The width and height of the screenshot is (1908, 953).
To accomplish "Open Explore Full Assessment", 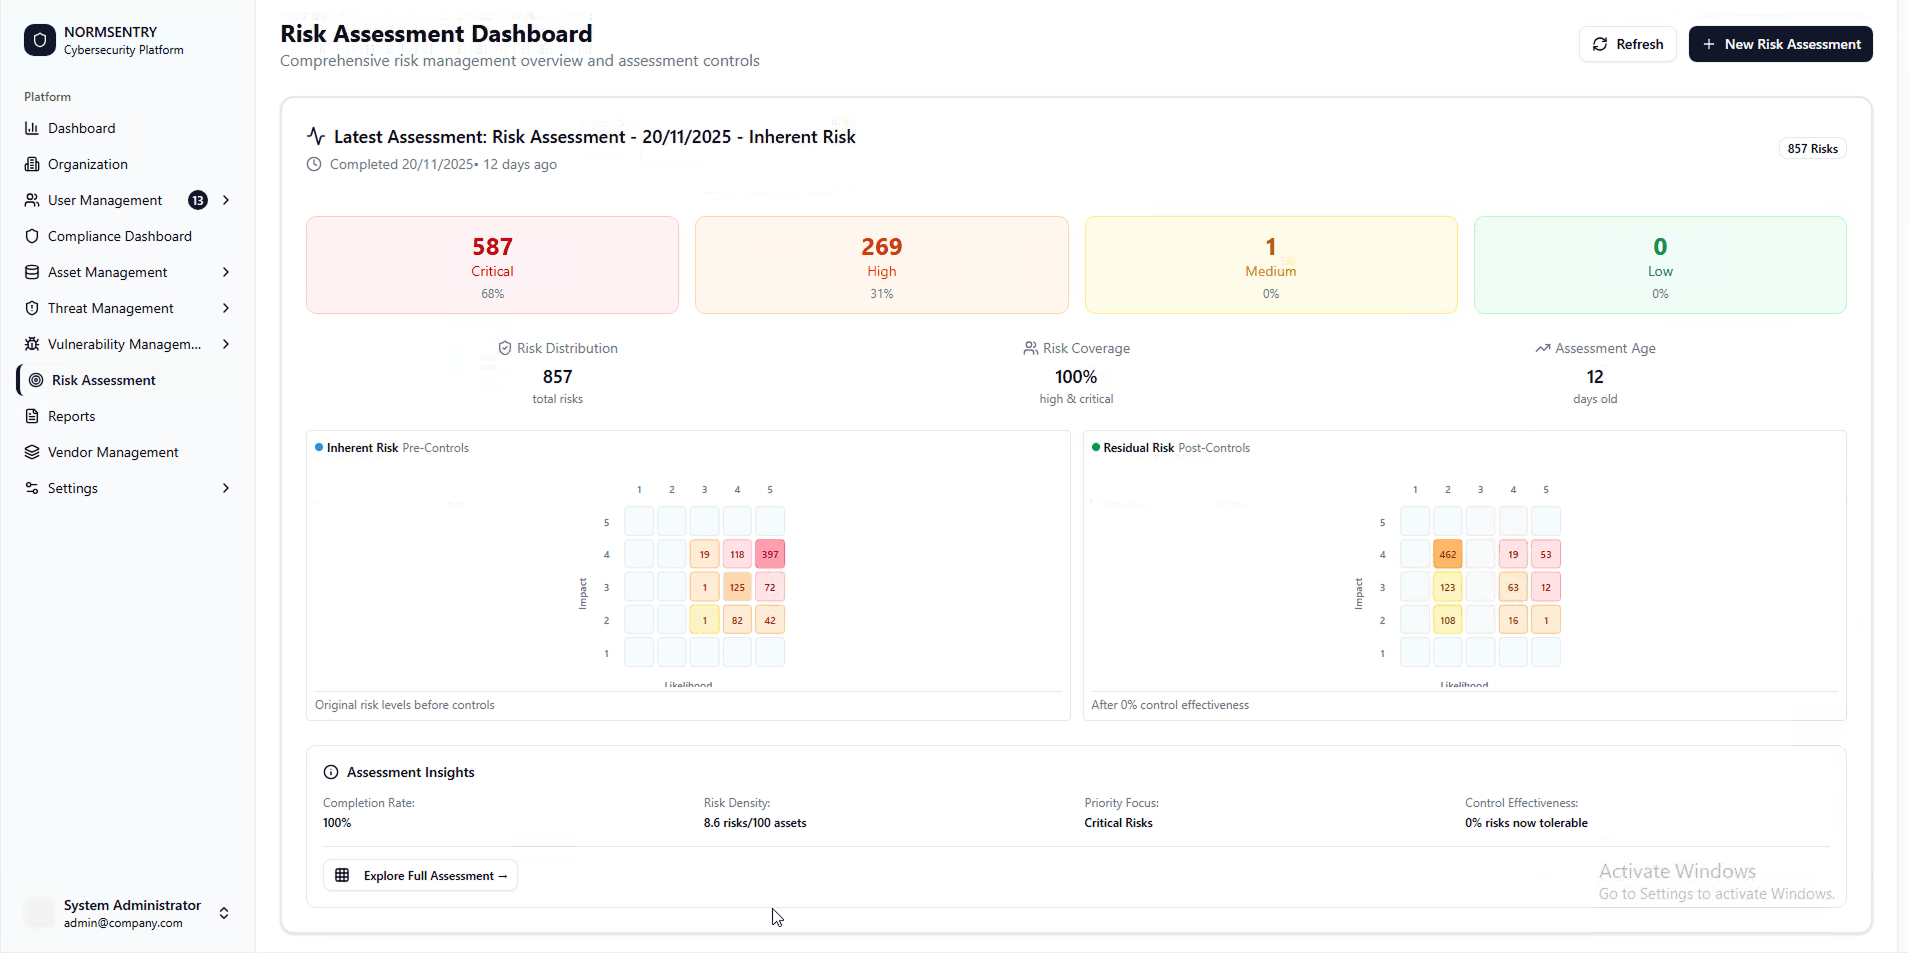I will (420, 875).
